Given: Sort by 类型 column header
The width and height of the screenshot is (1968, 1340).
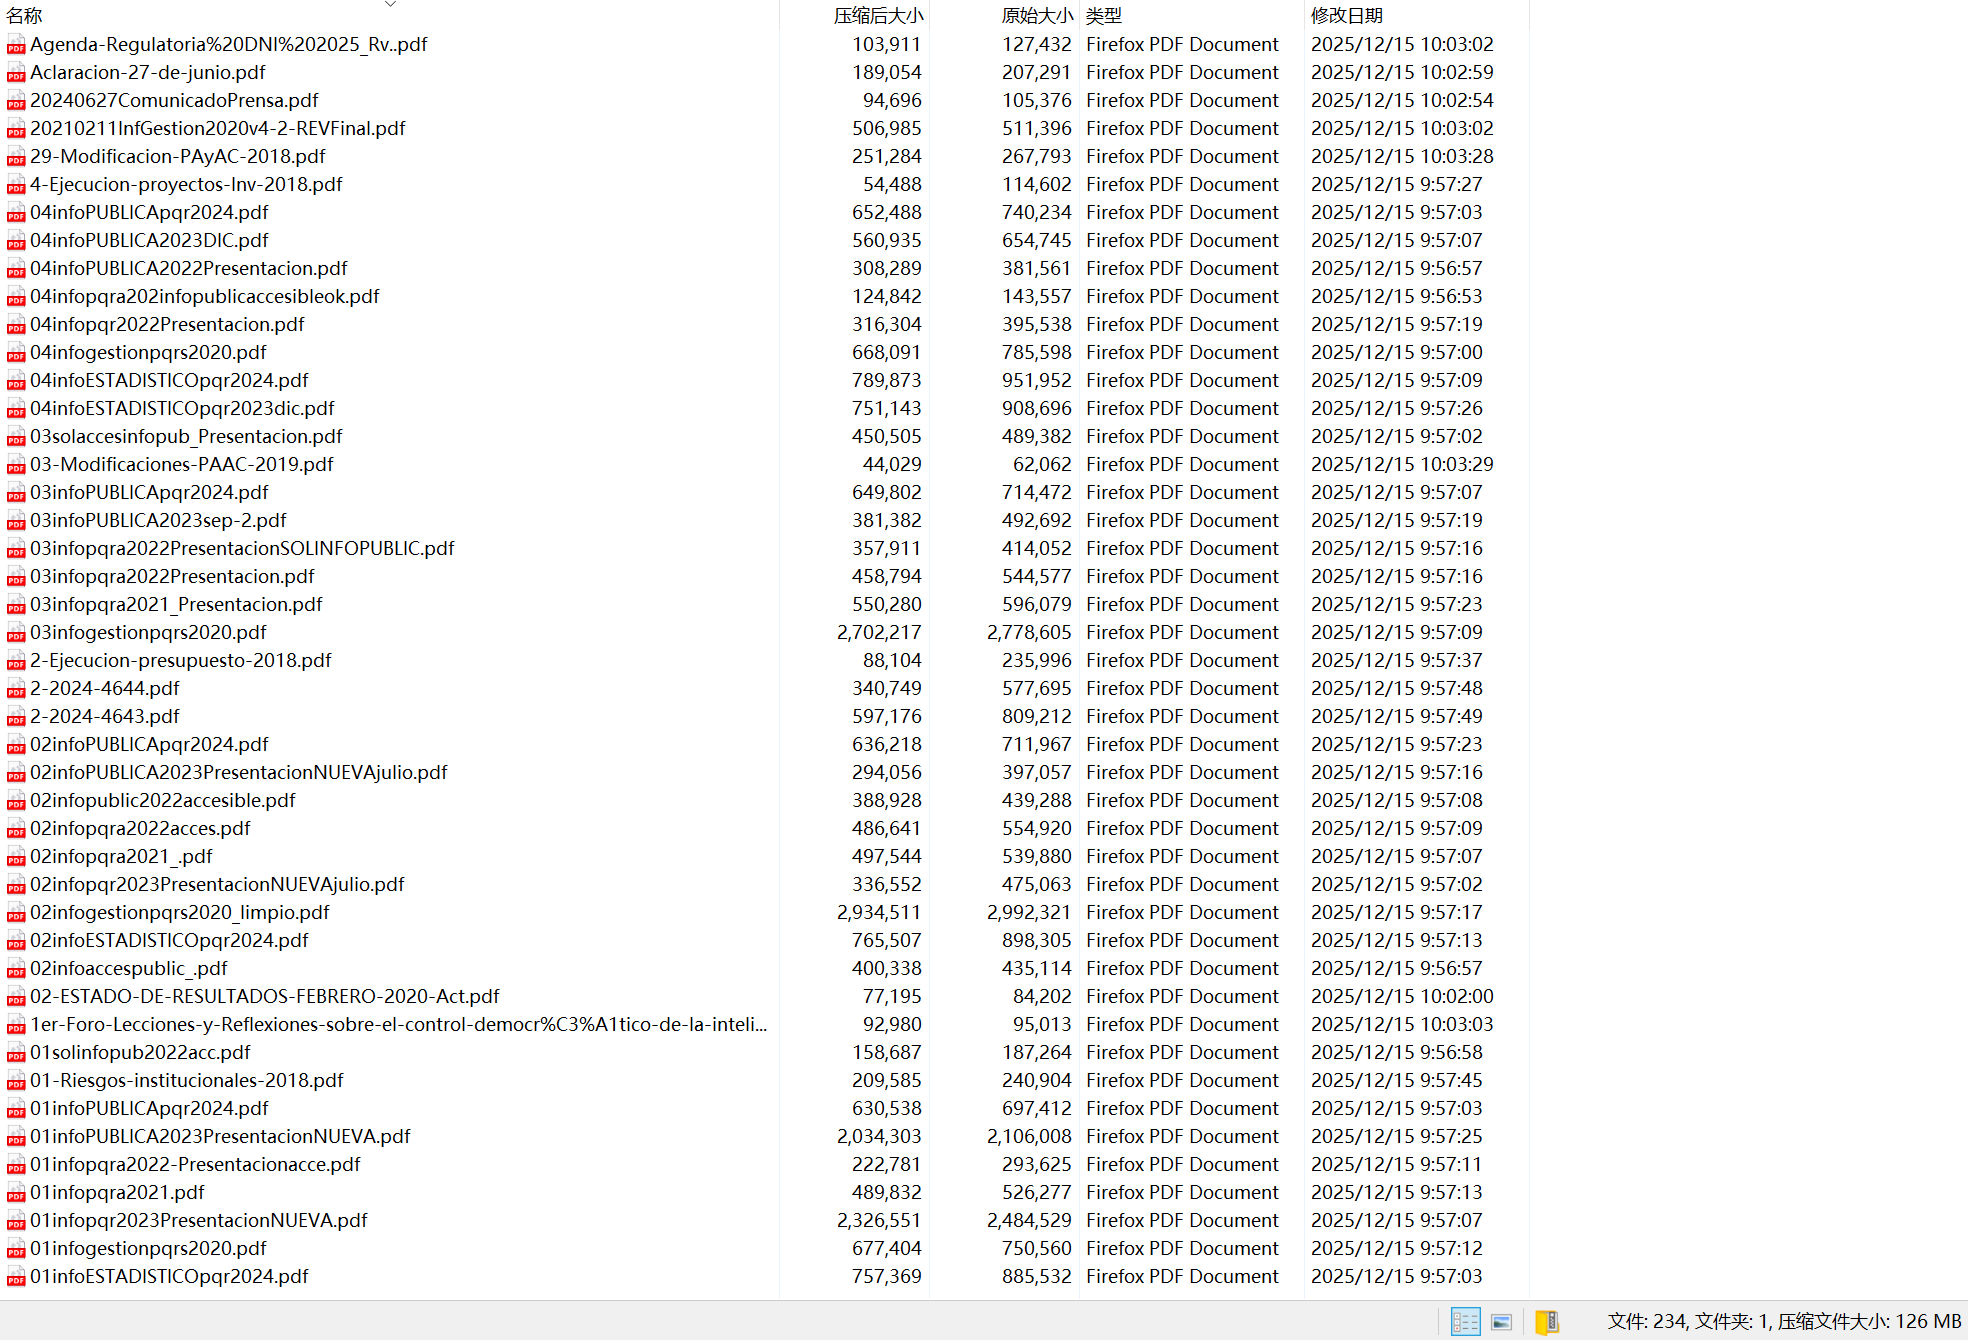Looking at the screenshot, I should pyautogui.click(x=1104, y=16).
